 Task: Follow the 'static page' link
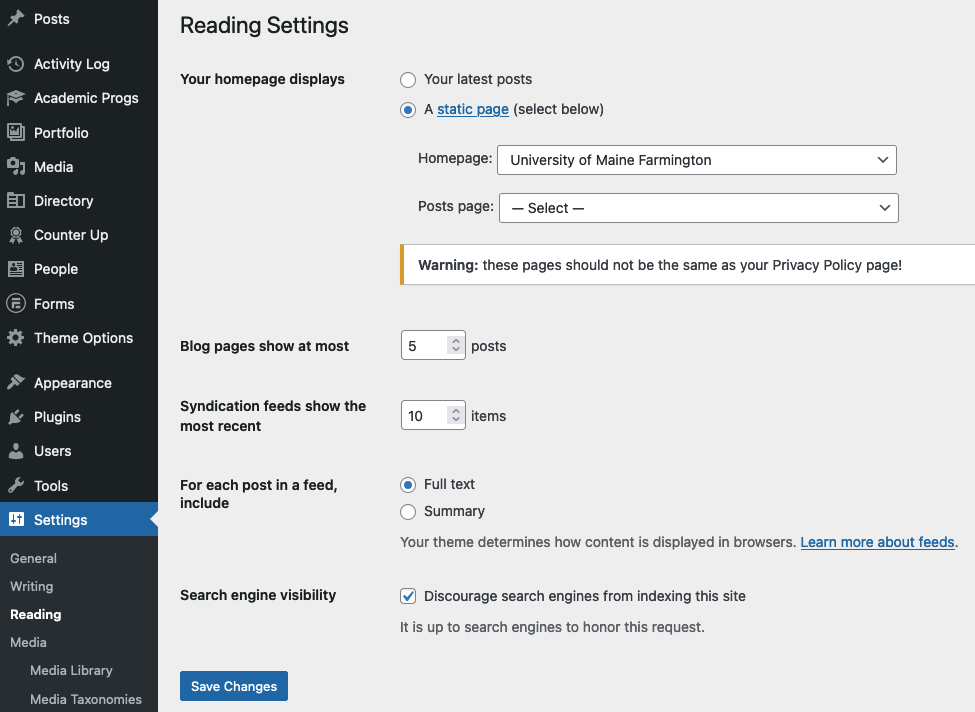473,109
